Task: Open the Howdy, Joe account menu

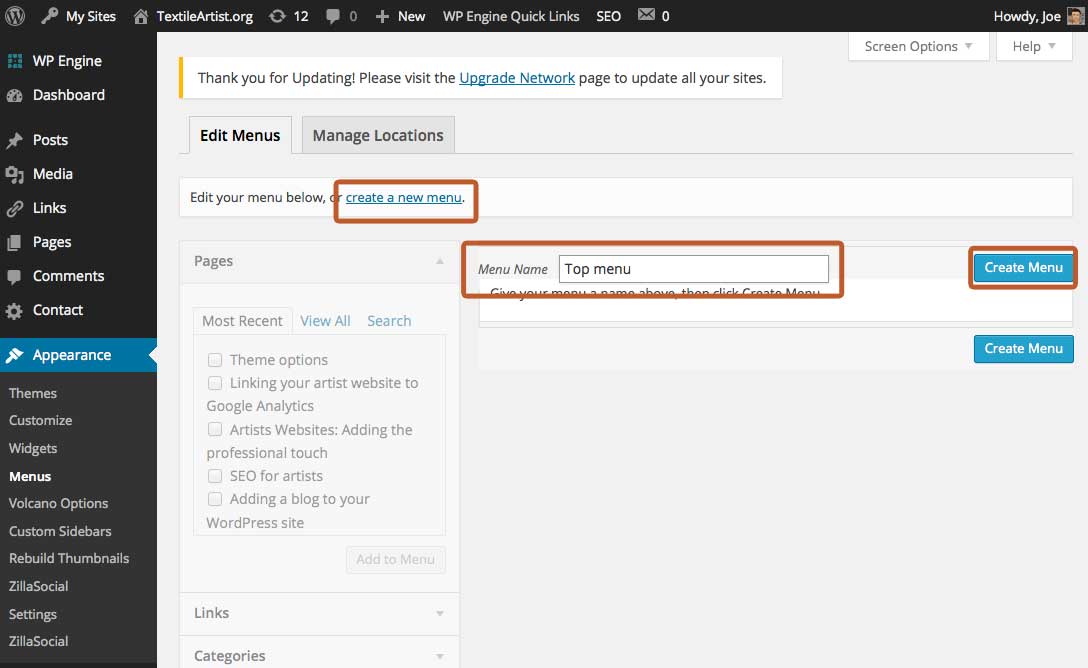Action: coord(1038,16)
